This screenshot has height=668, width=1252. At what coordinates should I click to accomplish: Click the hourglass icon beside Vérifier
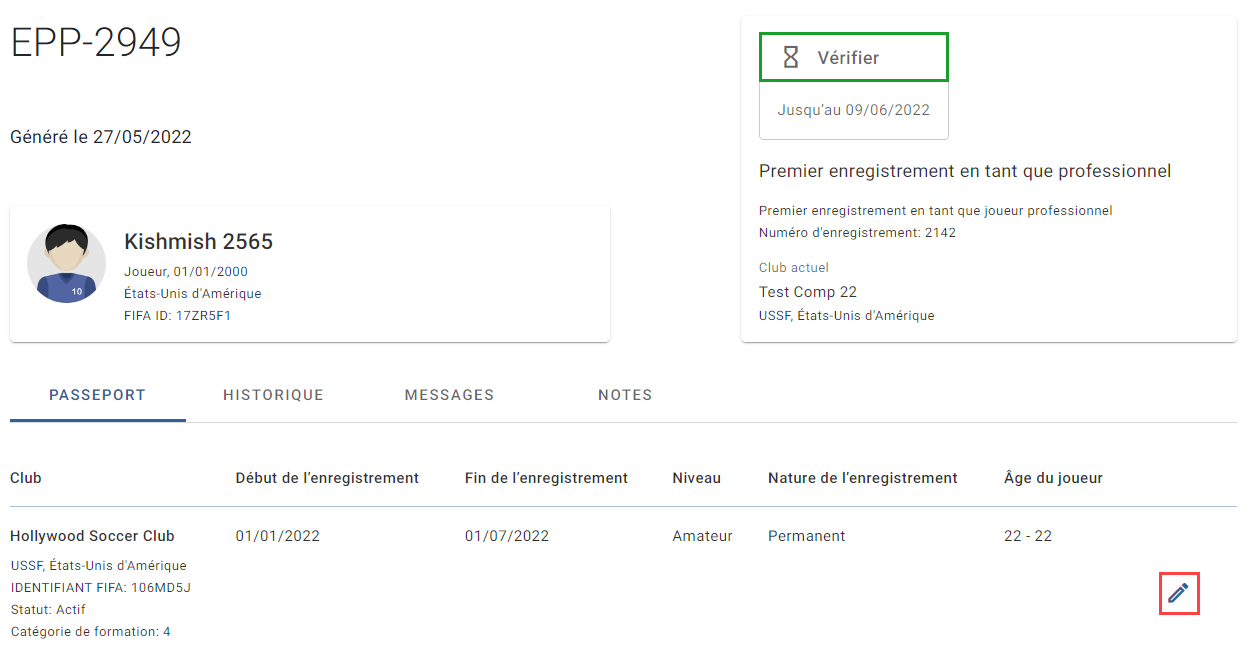pos(790,58)
